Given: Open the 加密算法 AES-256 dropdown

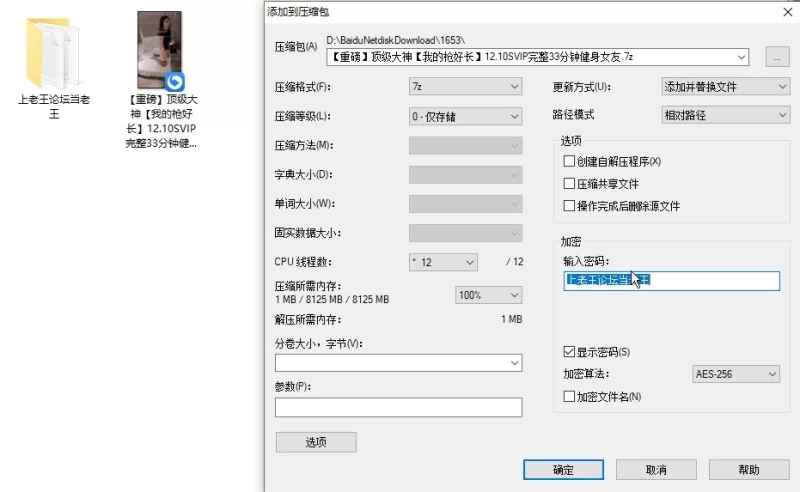Looking at the screenshot, I should [x=736, y=374].
